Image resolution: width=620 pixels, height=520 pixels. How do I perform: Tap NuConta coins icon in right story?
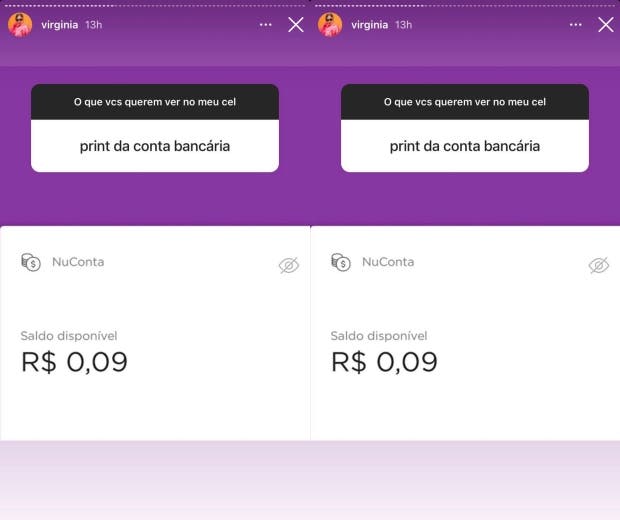pyautogui.click(x=341, y=262)
